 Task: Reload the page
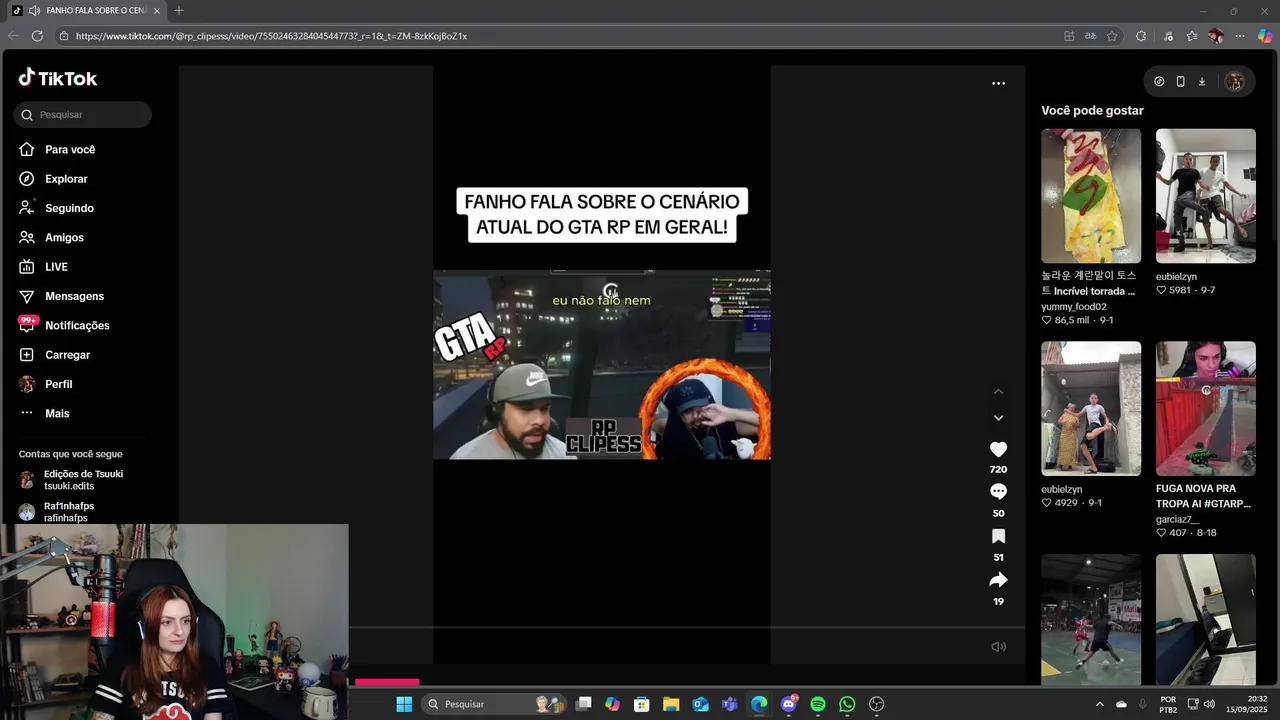coord(37,36)
